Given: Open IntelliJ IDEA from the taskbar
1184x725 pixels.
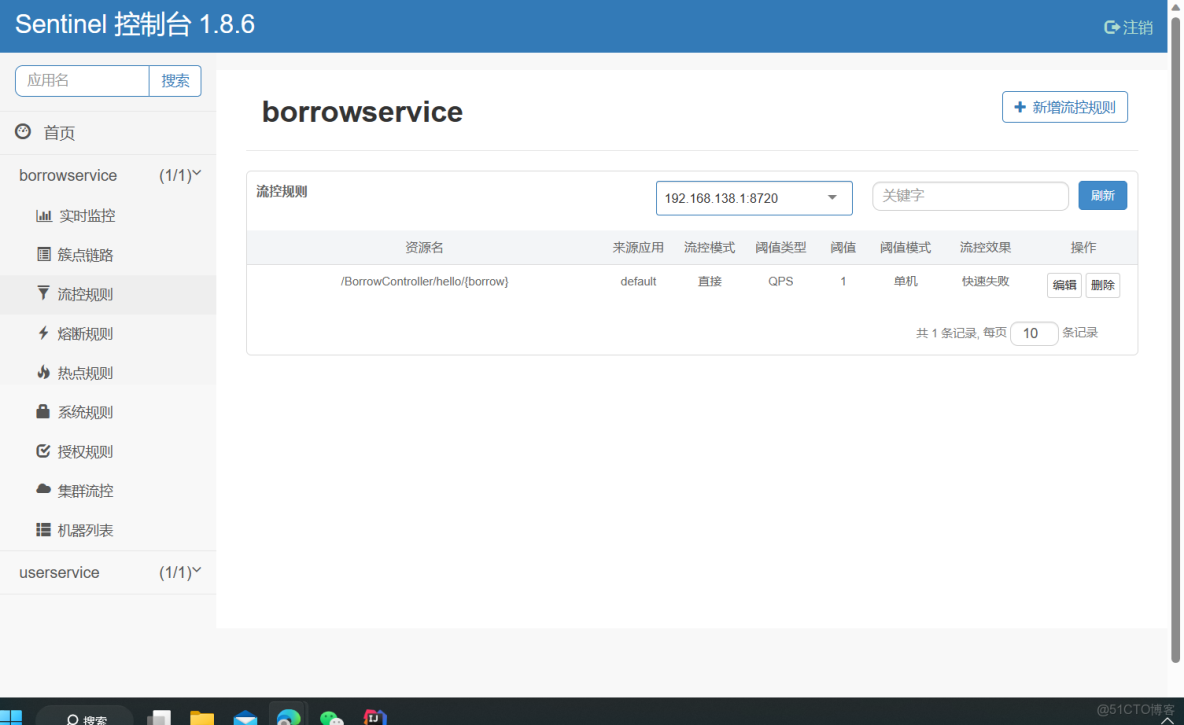Looking at the screenshot, I should coord(375,715).
